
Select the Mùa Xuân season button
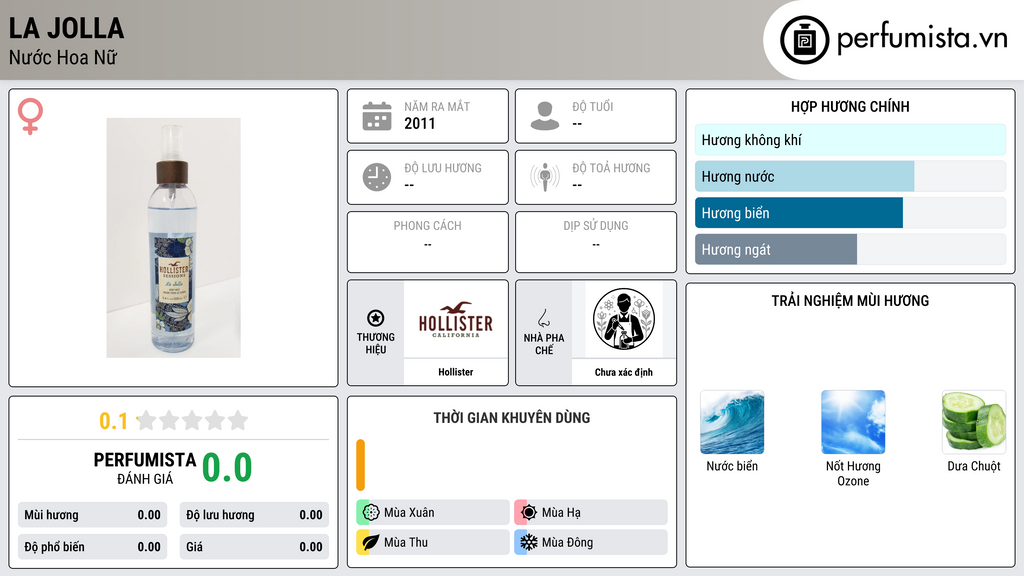pos(433,513)
